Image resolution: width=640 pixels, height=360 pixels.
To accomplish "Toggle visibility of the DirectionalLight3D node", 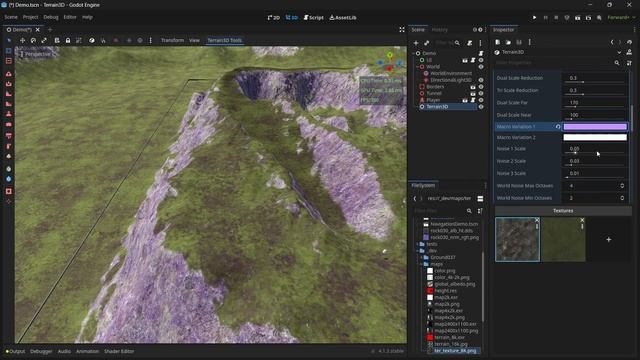I will tap(481, 80).
